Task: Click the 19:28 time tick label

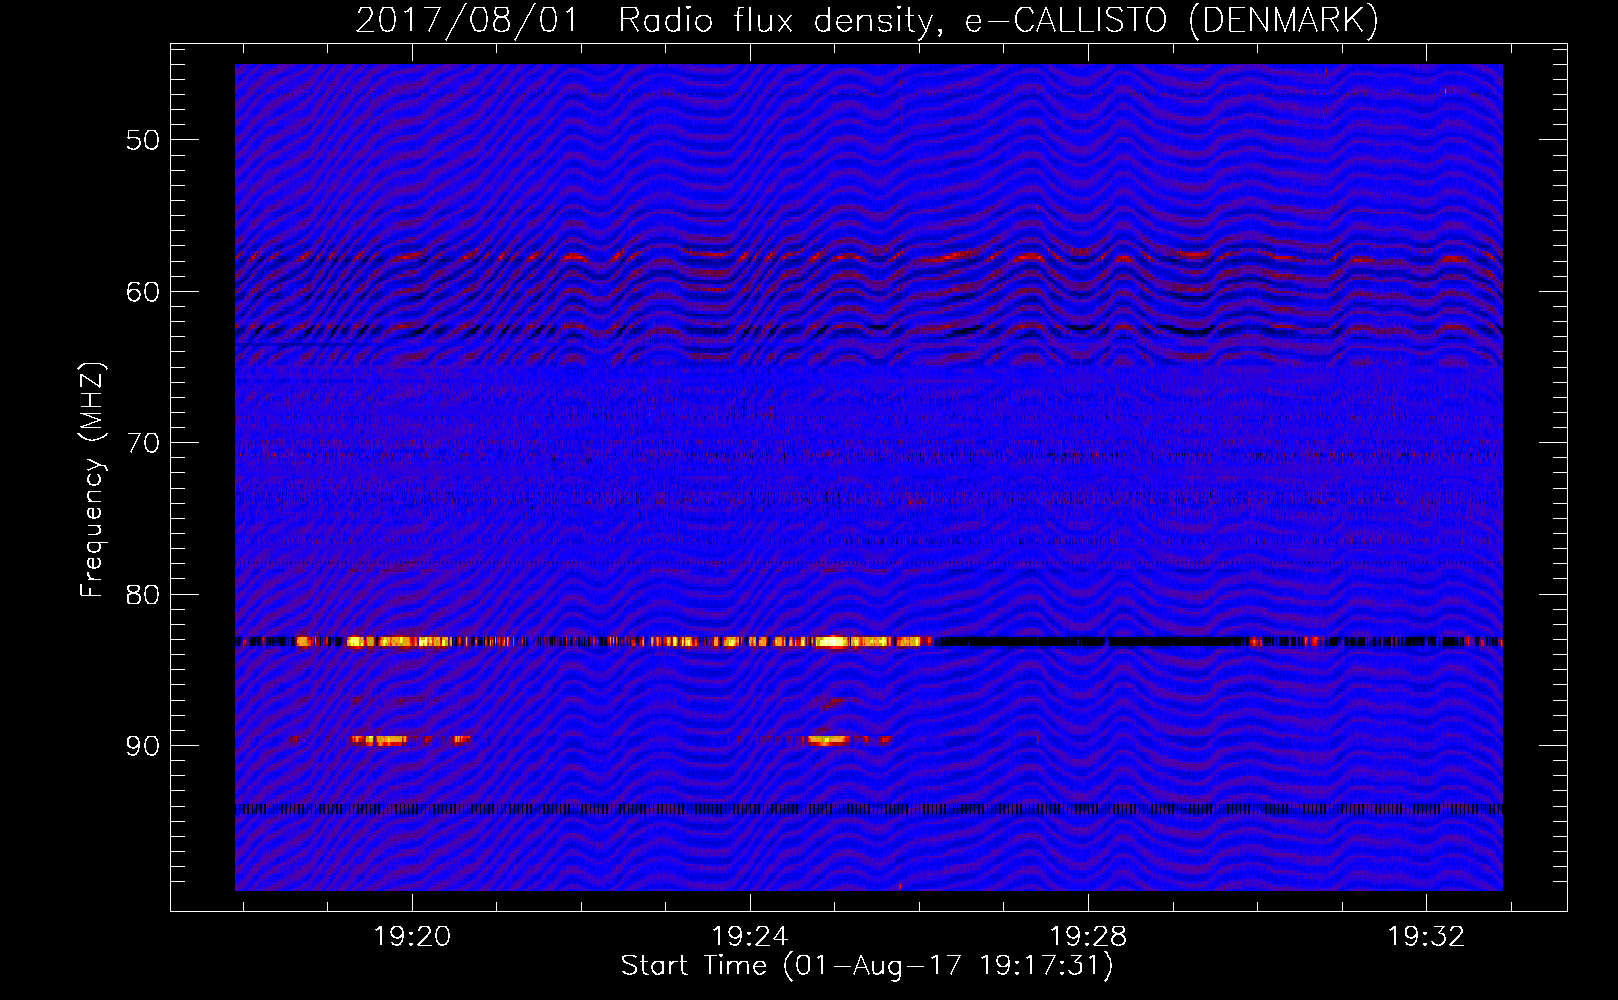Action: click(1088, 937)
